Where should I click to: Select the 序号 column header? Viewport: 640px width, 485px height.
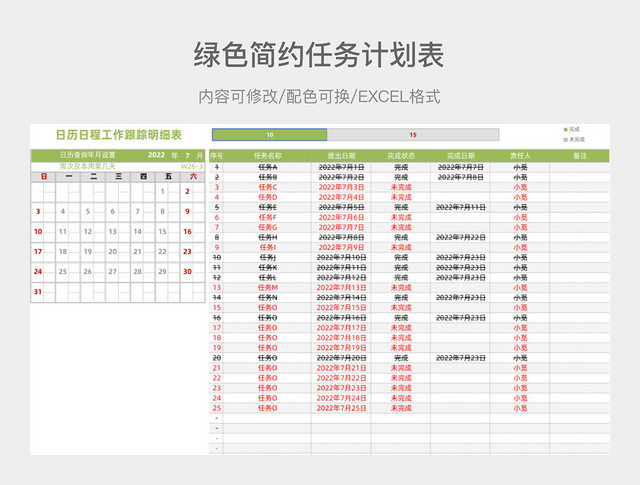click(x=216, y=156)
